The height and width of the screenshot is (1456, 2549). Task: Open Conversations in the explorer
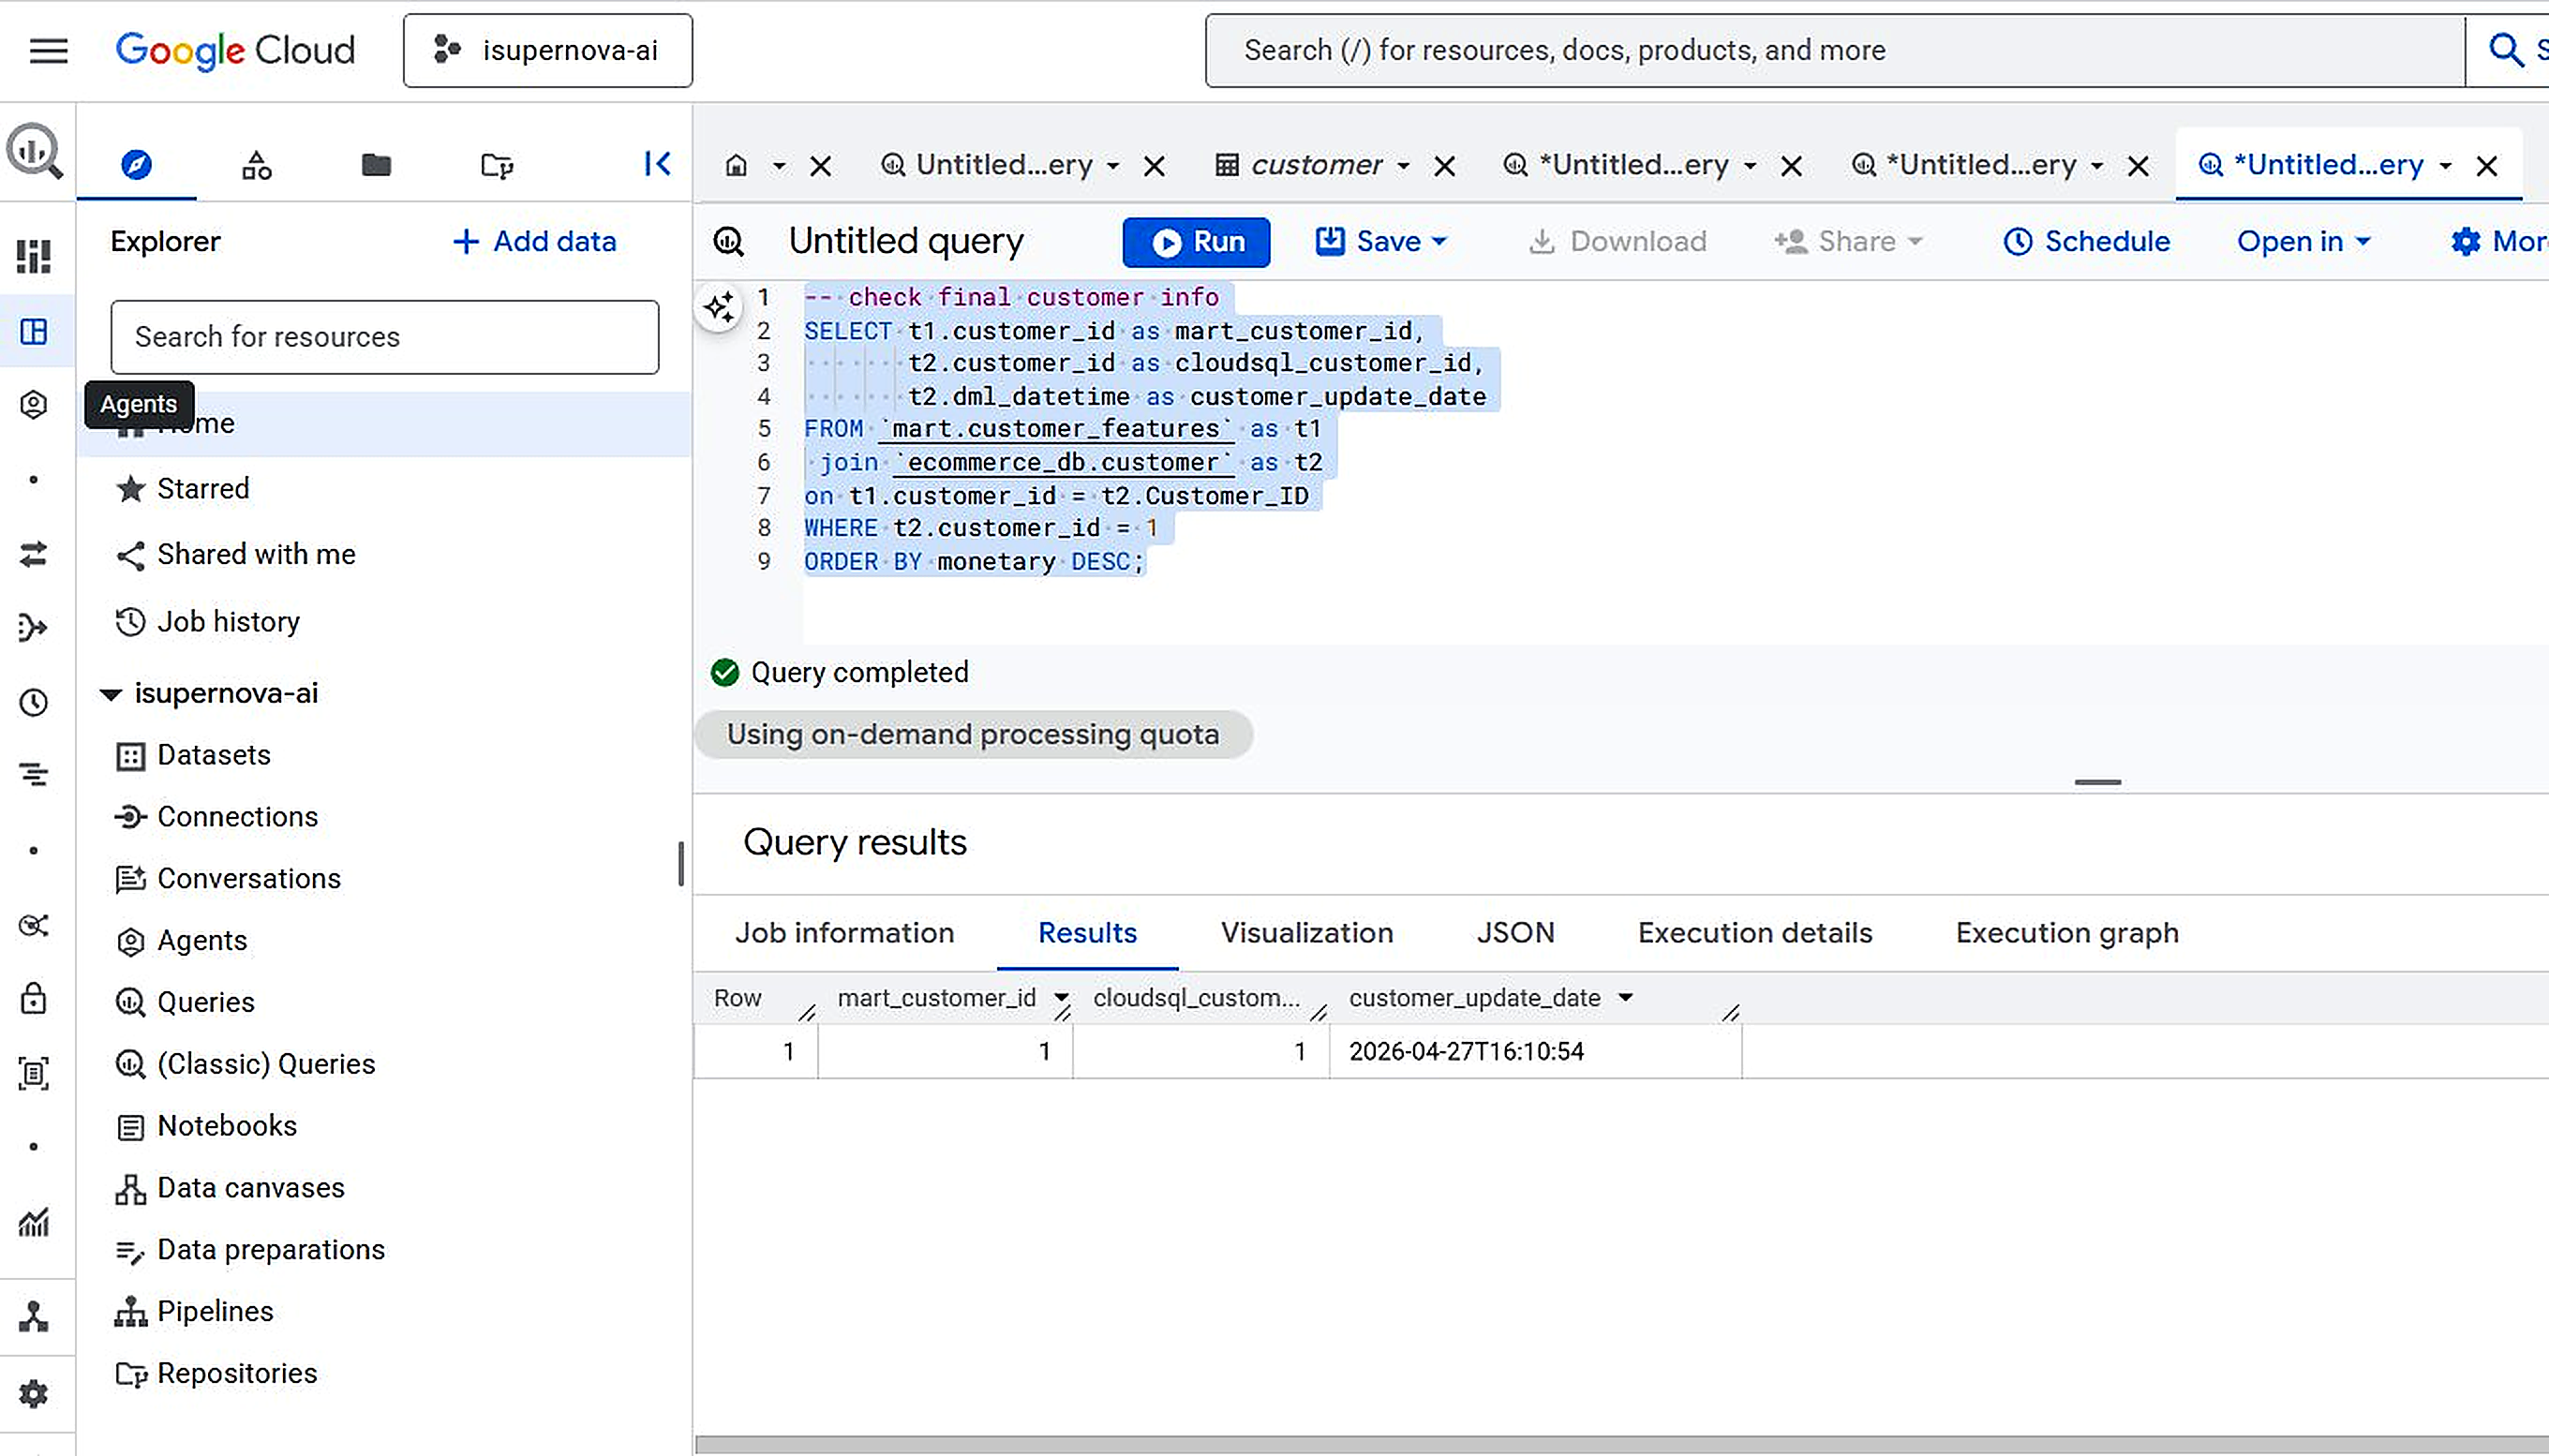[x=248, y=879]
